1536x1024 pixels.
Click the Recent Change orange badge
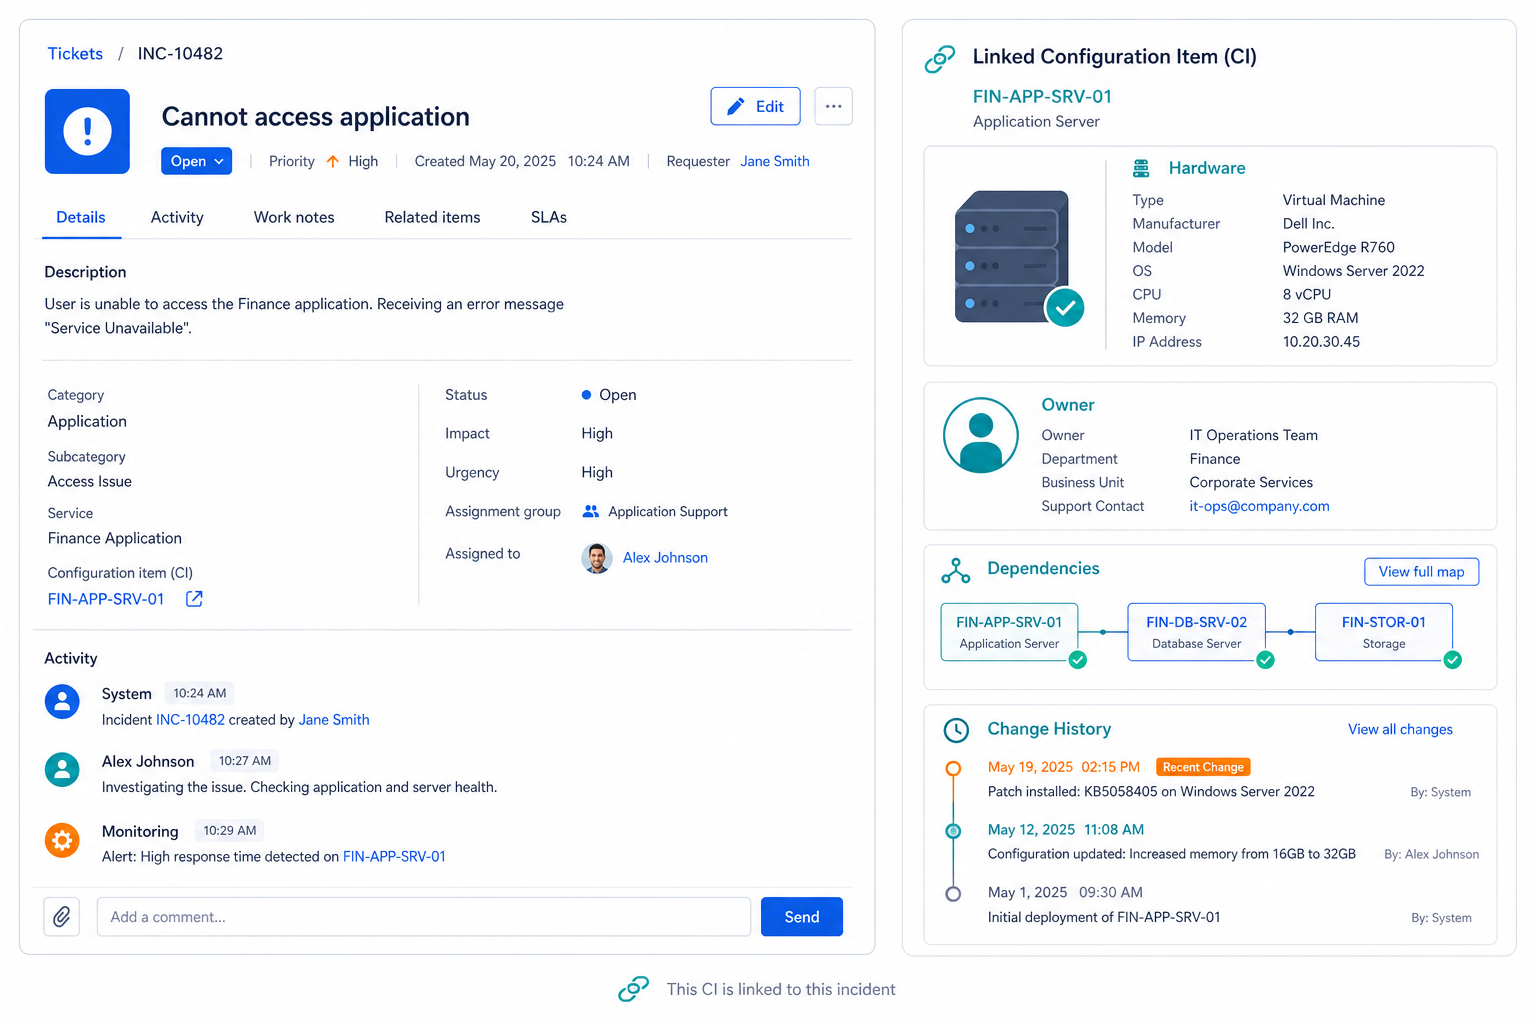(1203, 767)
